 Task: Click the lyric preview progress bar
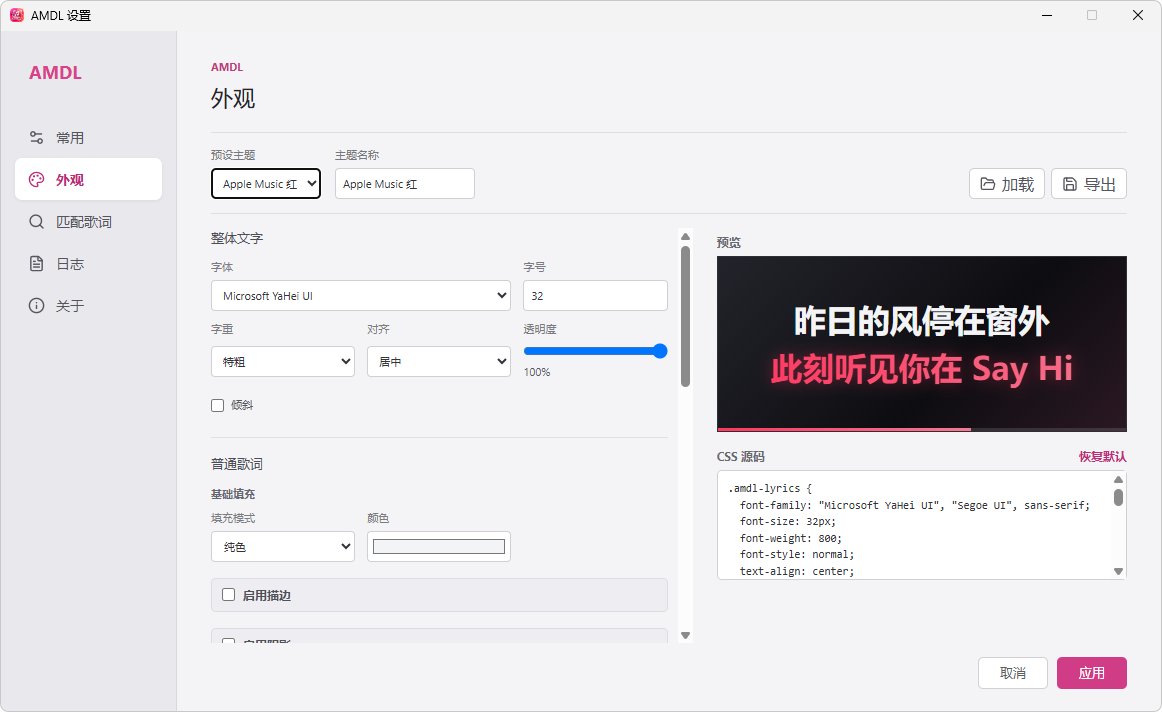pos(922,429)
